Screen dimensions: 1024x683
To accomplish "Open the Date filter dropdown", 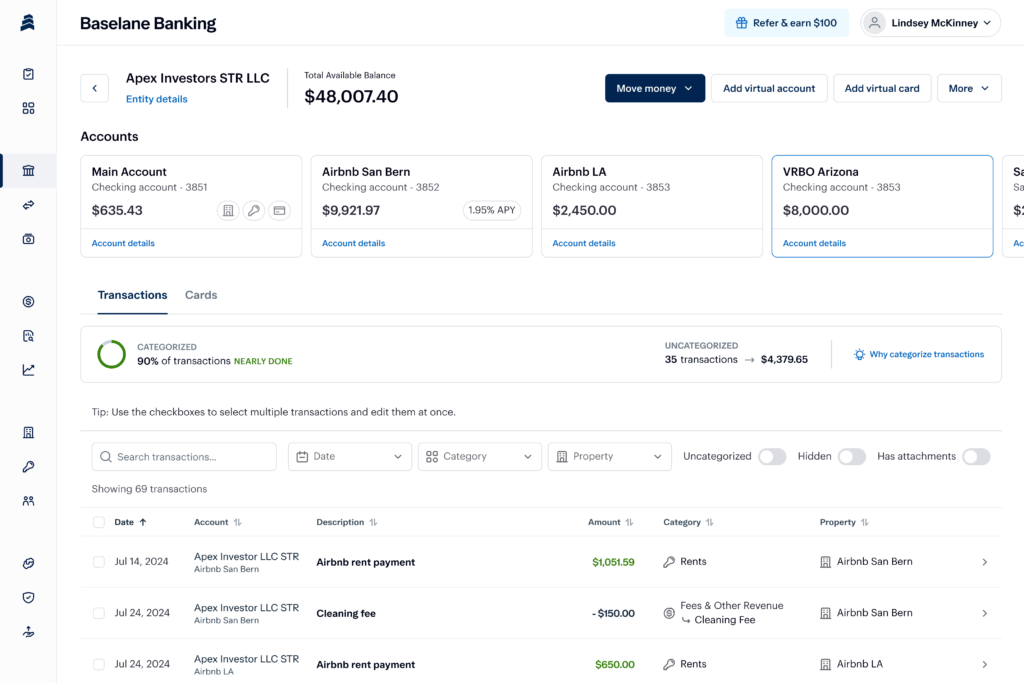I will [349, 456].
